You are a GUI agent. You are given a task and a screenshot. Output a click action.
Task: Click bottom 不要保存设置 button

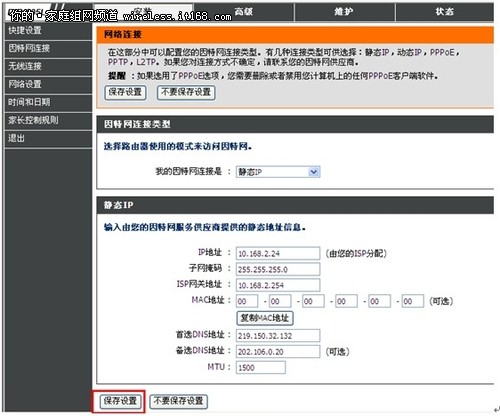178,401
